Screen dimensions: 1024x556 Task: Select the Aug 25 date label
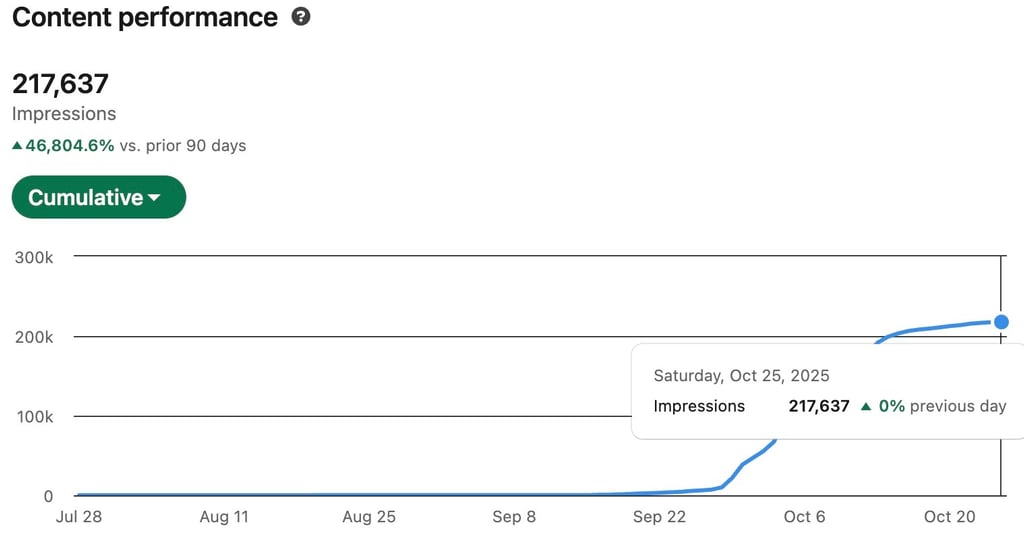coord(369,517)
